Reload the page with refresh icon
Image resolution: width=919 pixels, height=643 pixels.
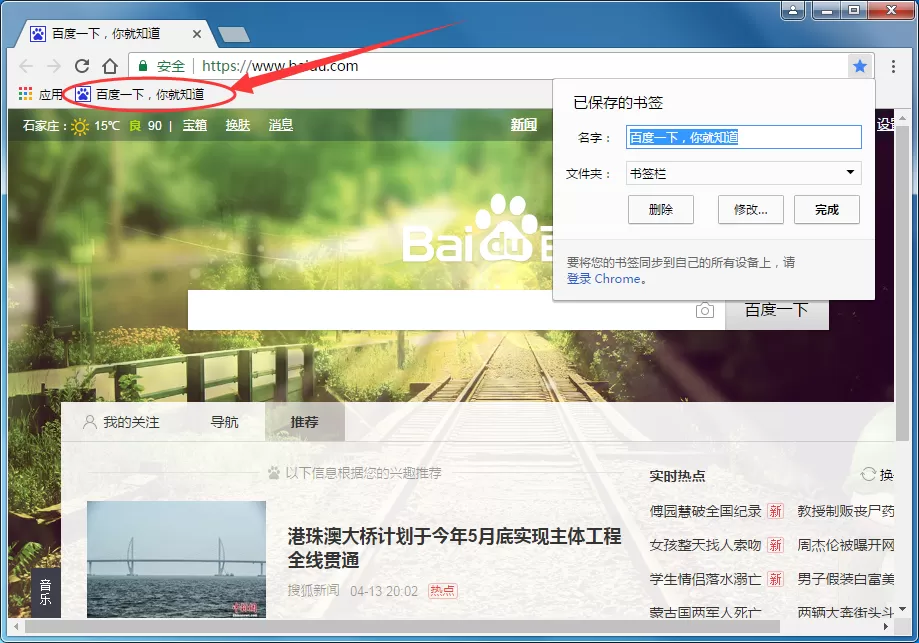tap(82, 66)
